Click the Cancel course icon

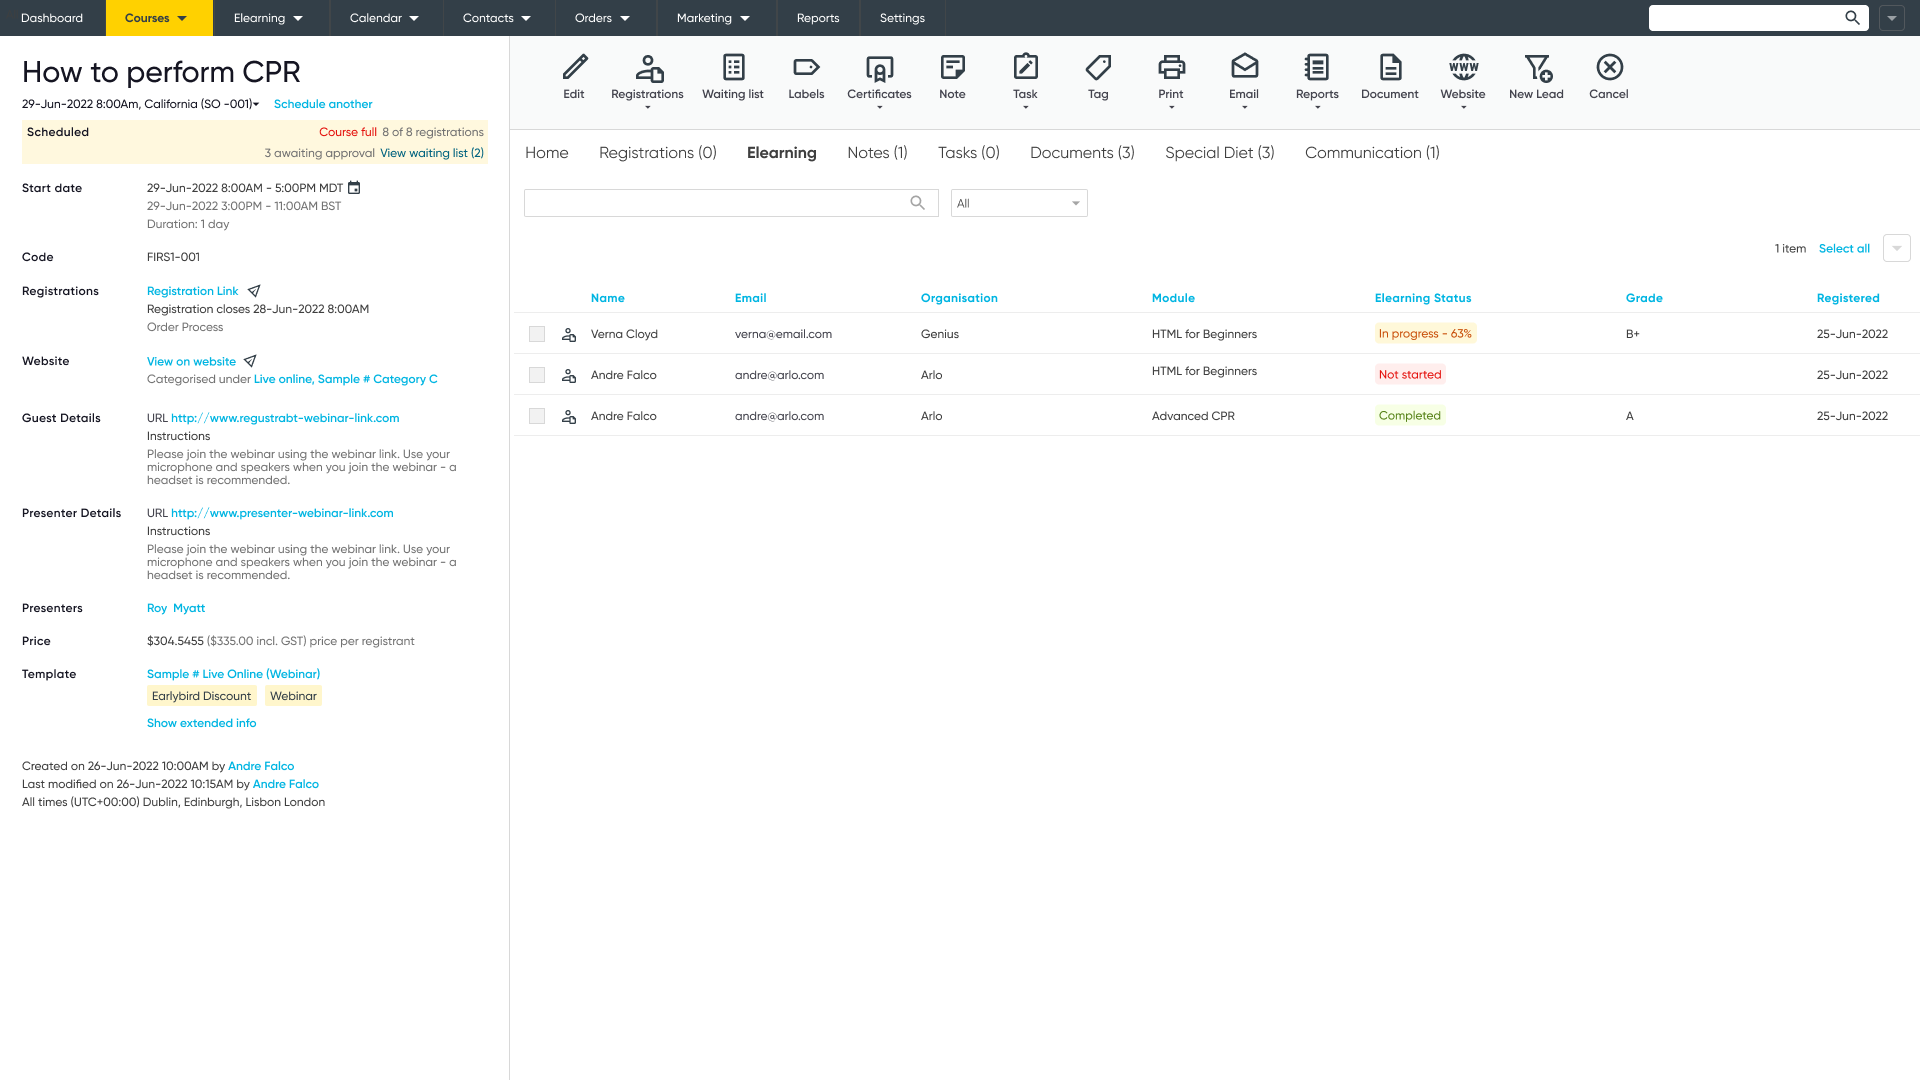1609,68
